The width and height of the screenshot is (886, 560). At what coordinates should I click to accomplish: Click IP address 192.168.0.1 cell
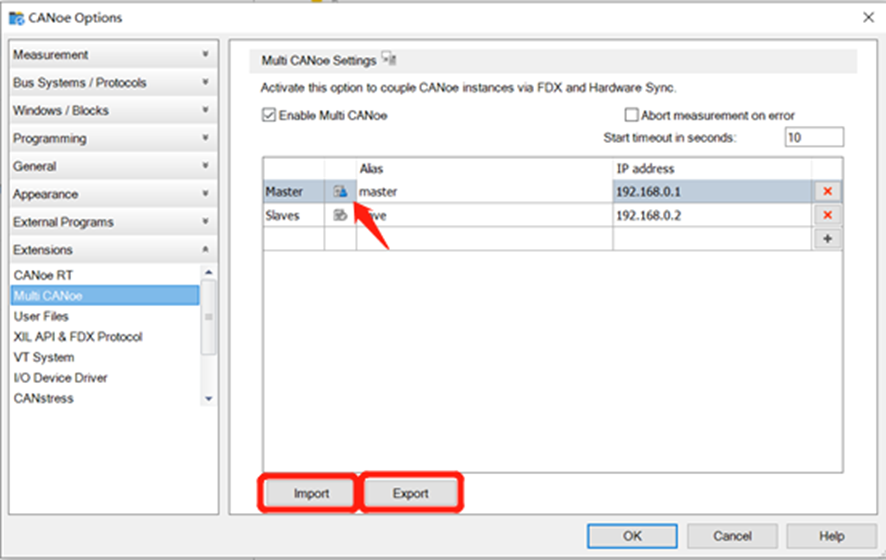(x=712, y=192)
